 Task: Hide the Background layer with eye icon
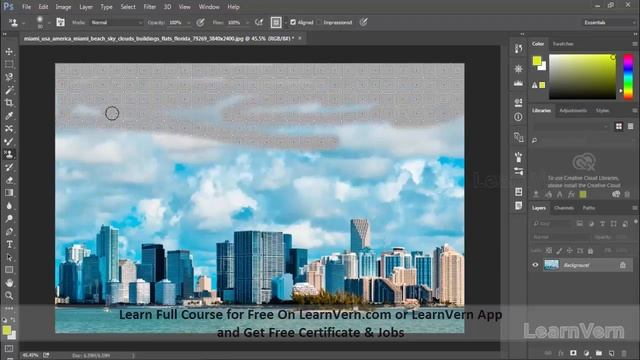tap(535, 265)
